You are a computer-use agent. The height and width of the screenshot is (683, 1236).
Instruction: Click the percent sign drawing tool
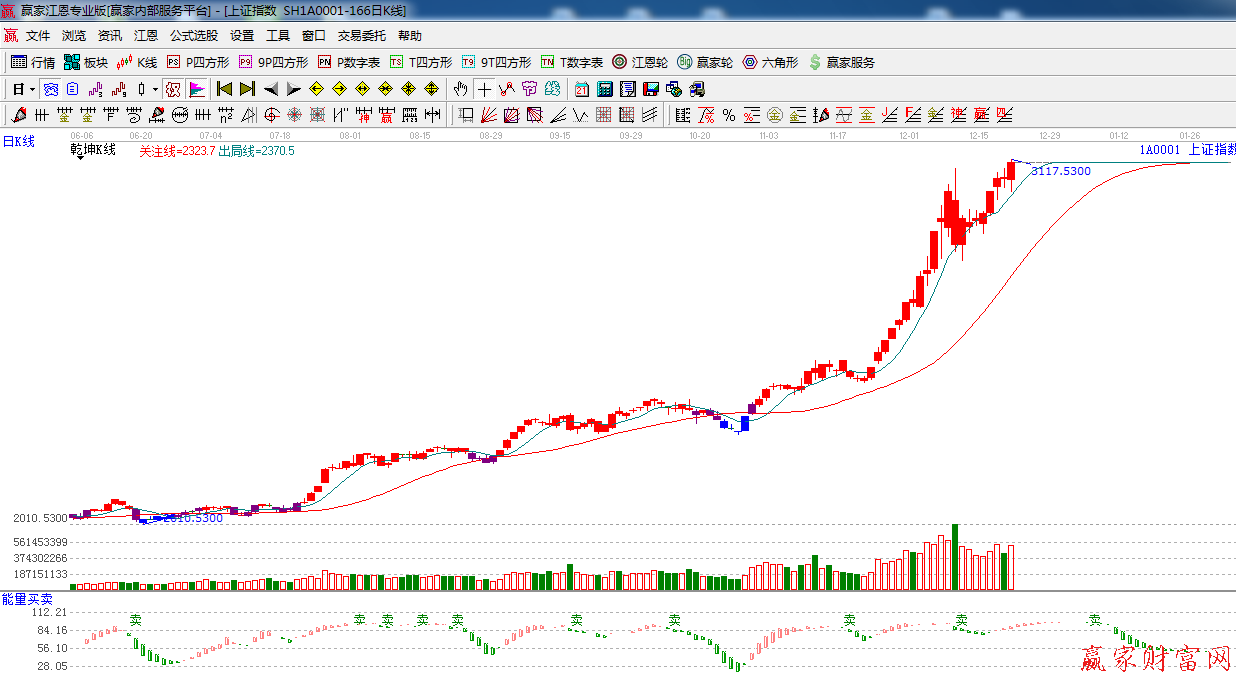pos(729,115)
